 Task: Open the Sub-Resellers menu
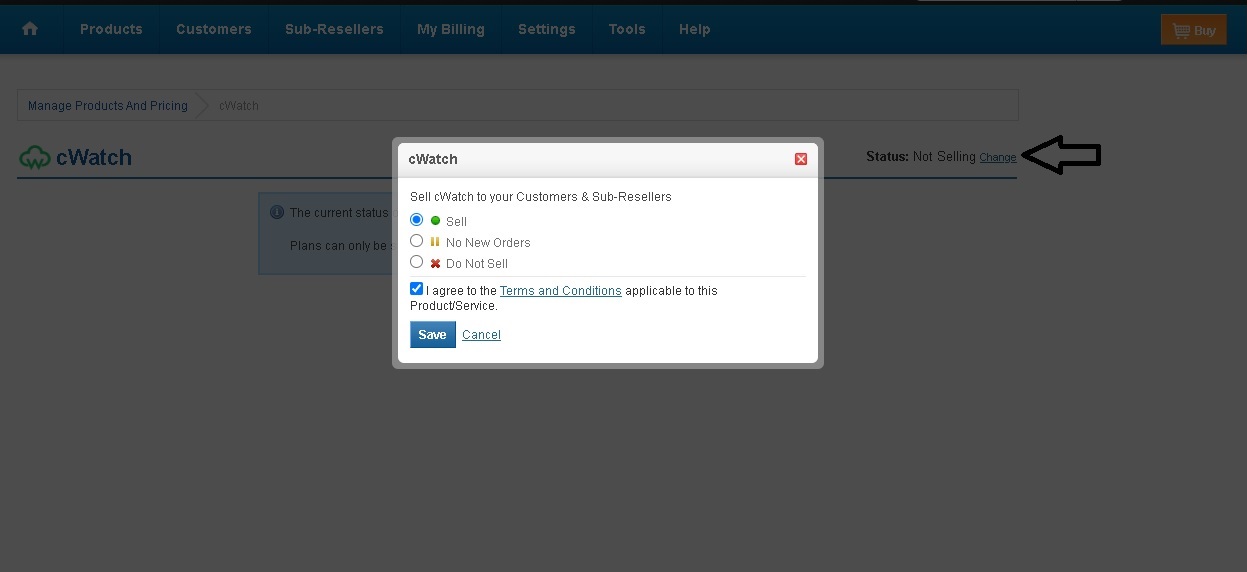(334, 29)
